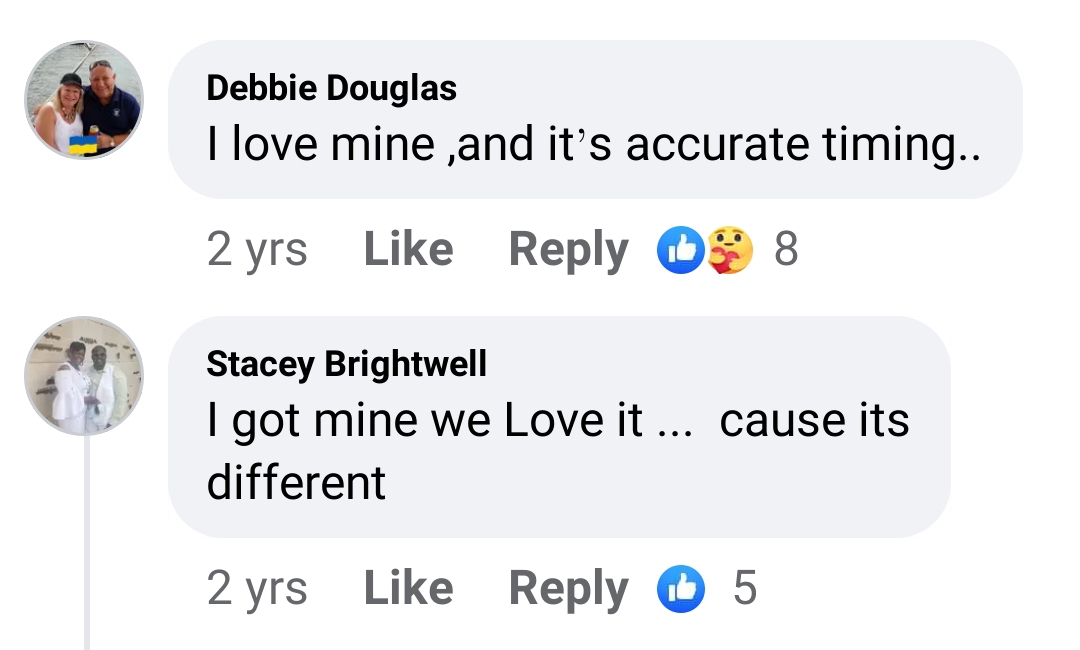The width and height of the screenshot is (1080, 650).
Task: Like Debbie Douglas's comment
Action: tap(408, 250)
